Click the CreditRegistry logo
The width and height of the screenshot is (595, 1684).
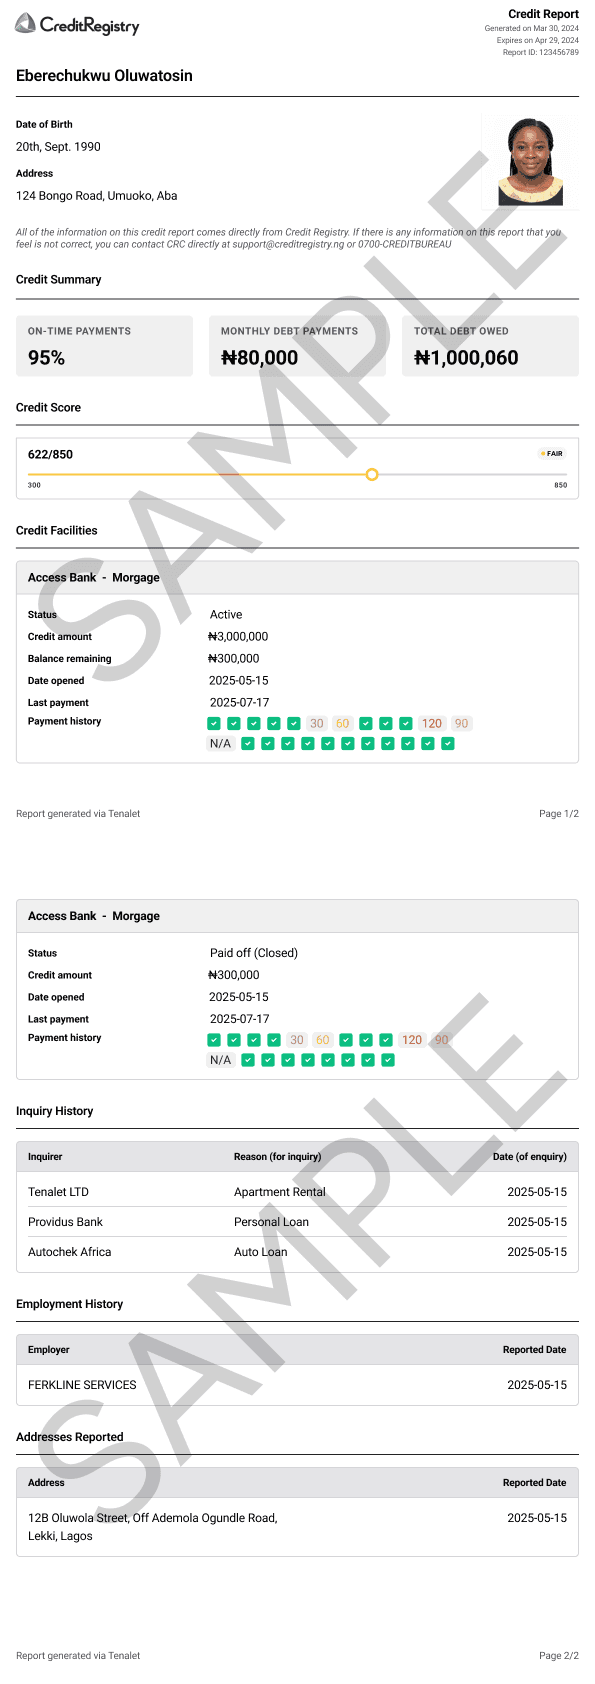[77, 26]
